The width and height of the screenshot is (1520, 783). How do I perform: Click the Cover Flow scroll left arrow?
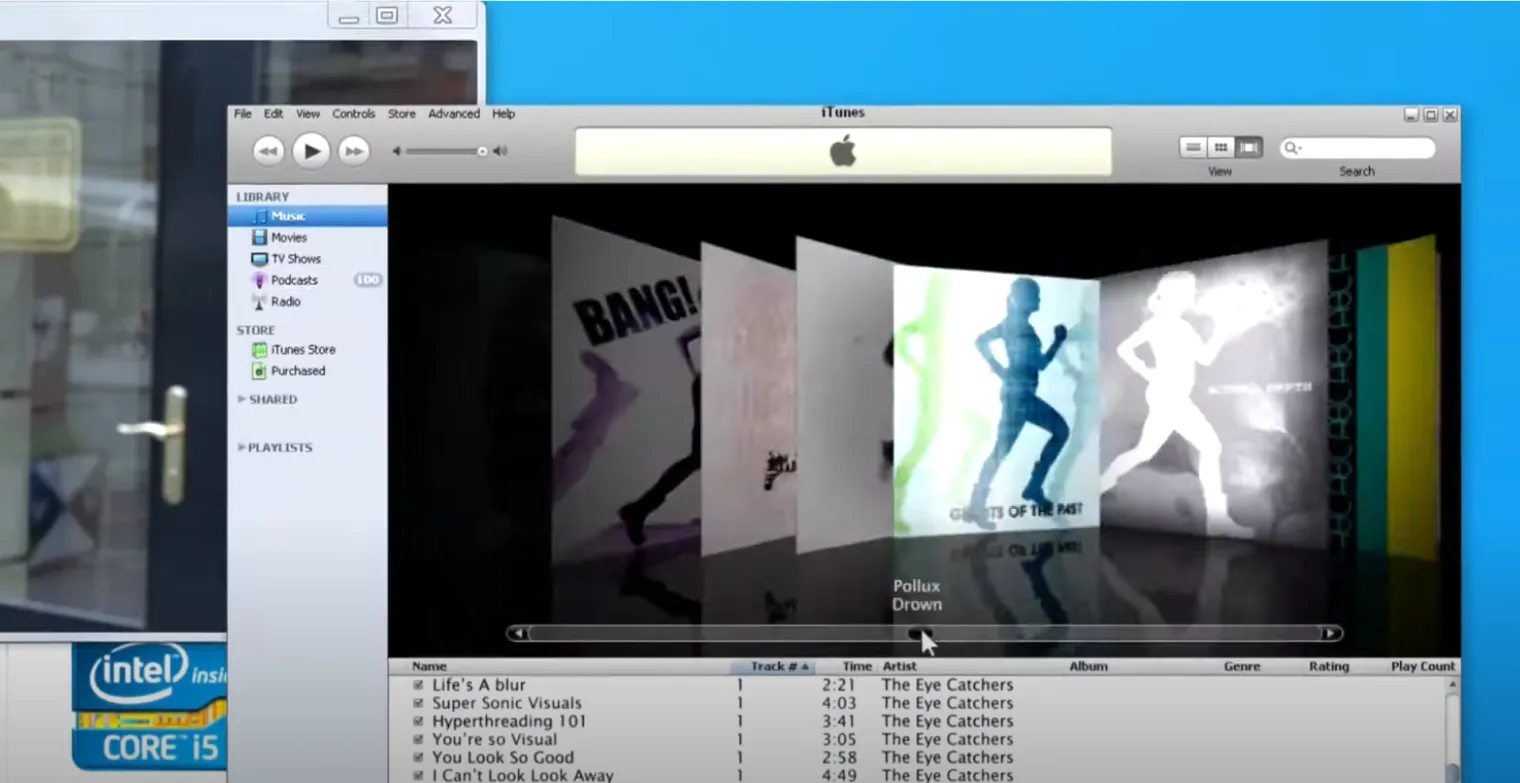[x=517, y=633]
